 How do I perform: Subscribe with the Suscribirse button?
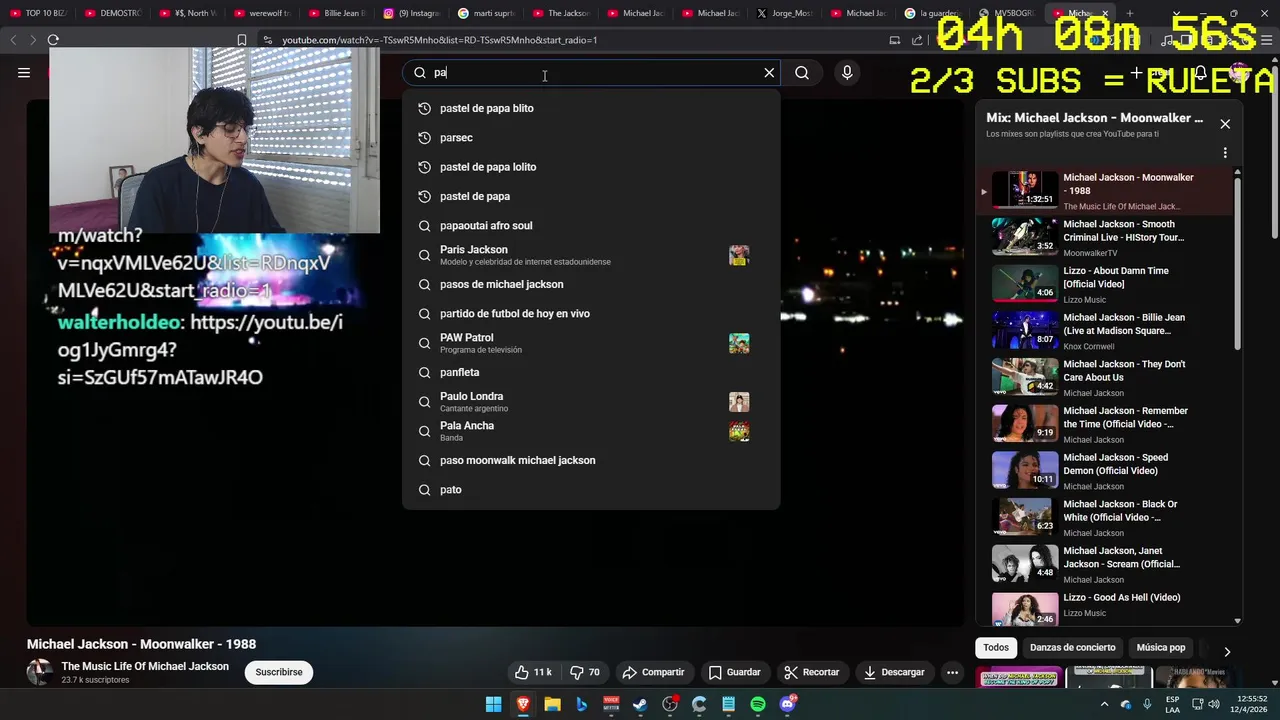279,672
